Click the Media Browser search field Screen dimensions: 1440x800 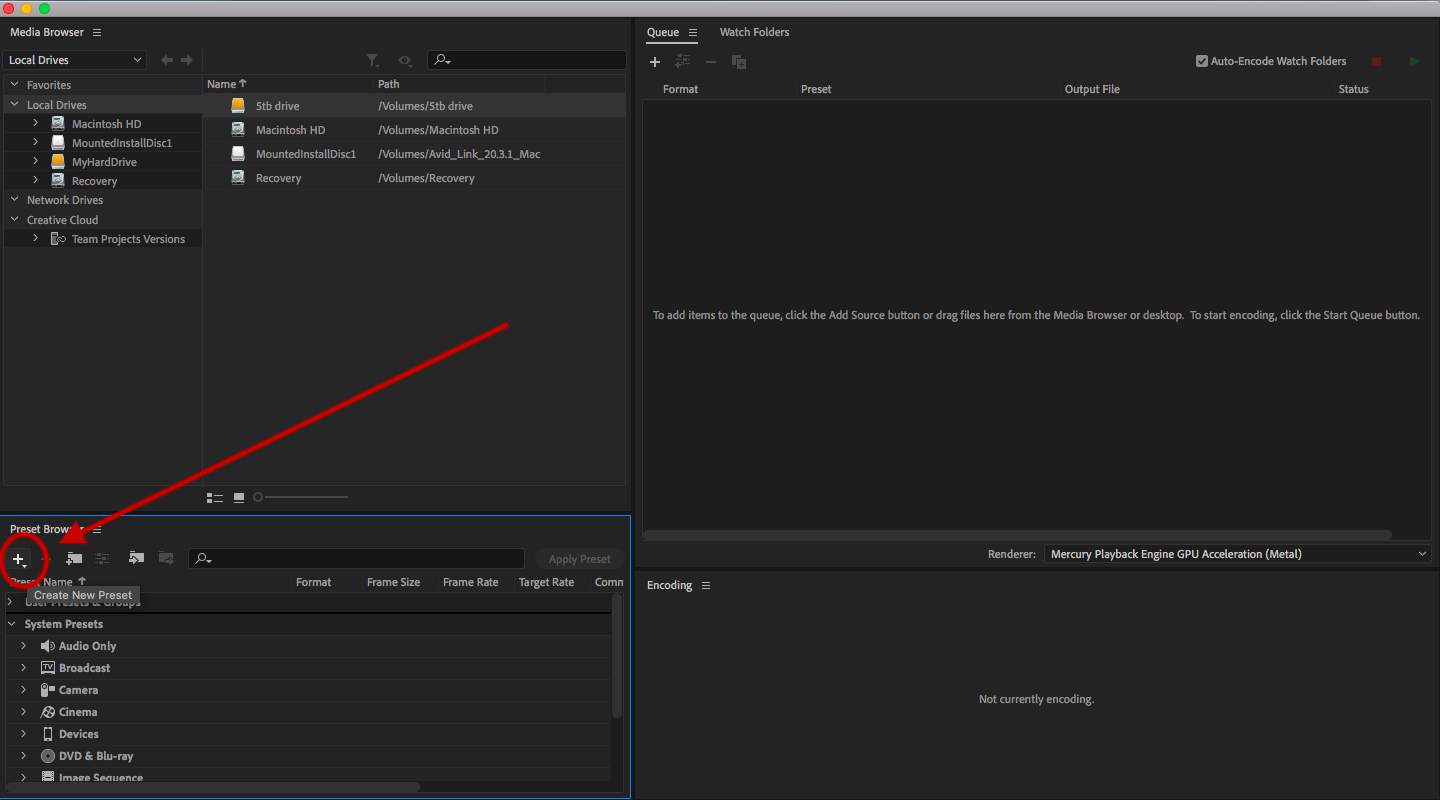527,60
